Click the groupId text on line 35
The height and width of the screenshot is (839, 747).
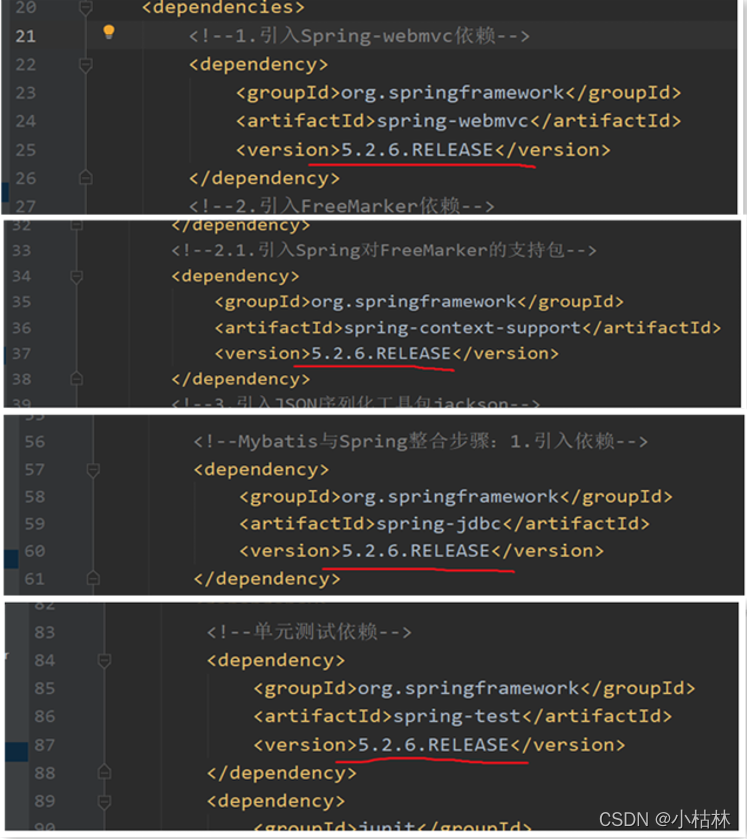[x=419, y=302]
